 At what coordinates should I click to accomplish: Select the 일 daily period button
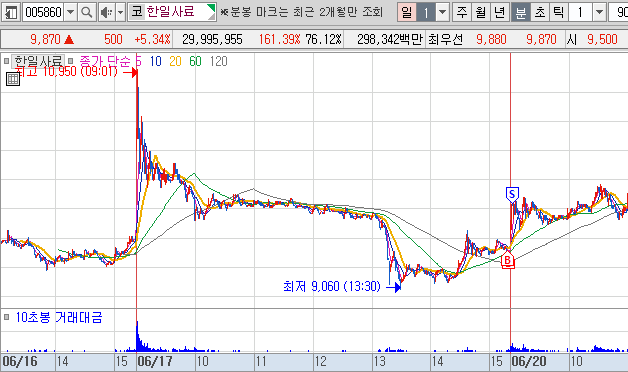pyautogui.click(x=407, y=12)
